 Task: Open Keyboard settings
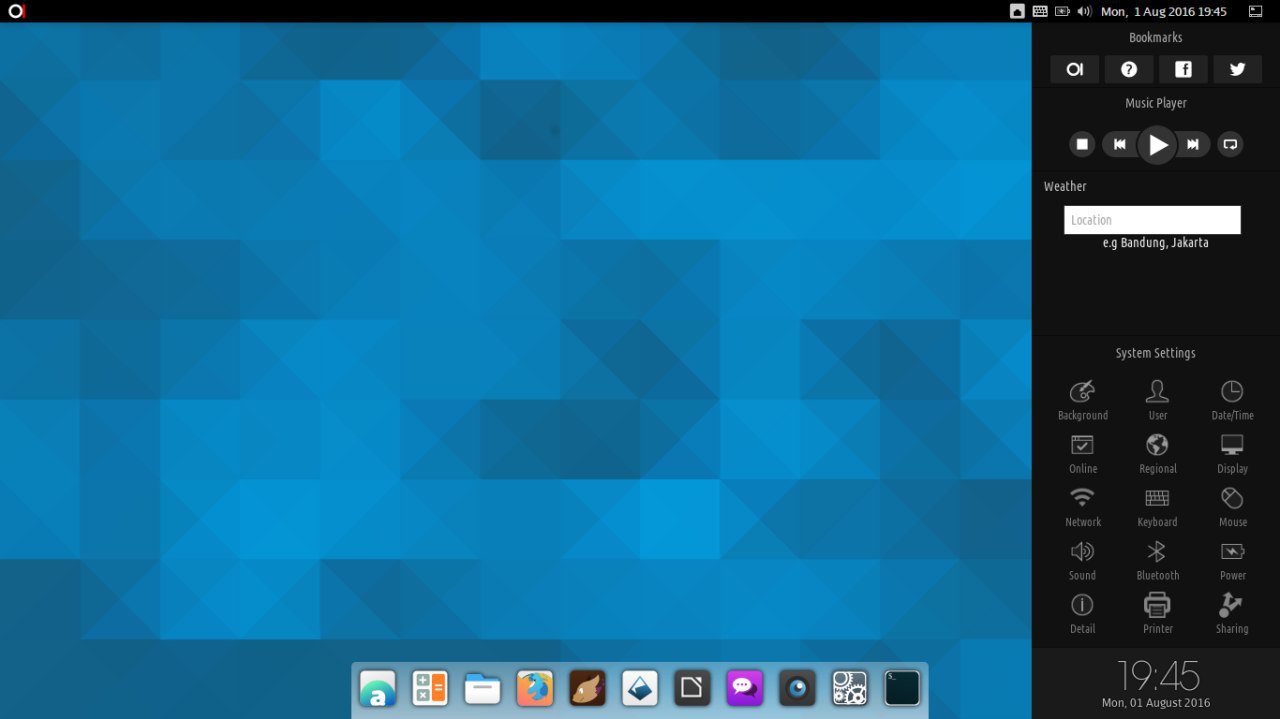[x=1157, y=507]
